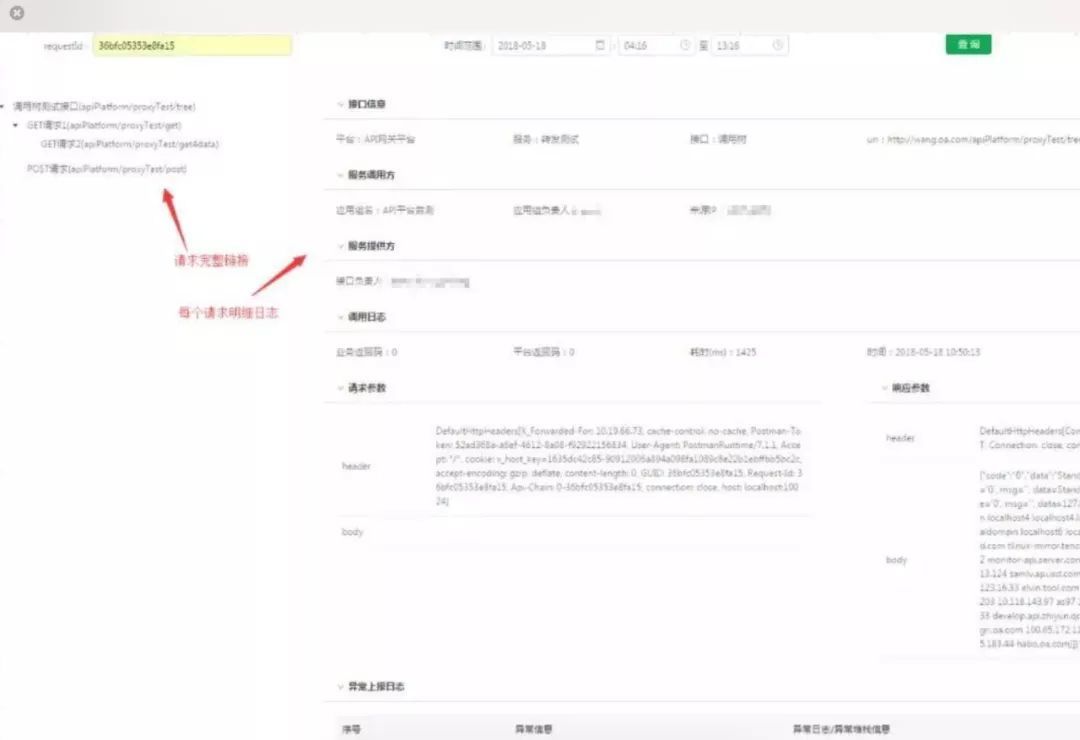The height and width of the screenshot is (740, 1080).
Task: Click the 平台: API网关平台 text
Action: [x=376, y=139]
